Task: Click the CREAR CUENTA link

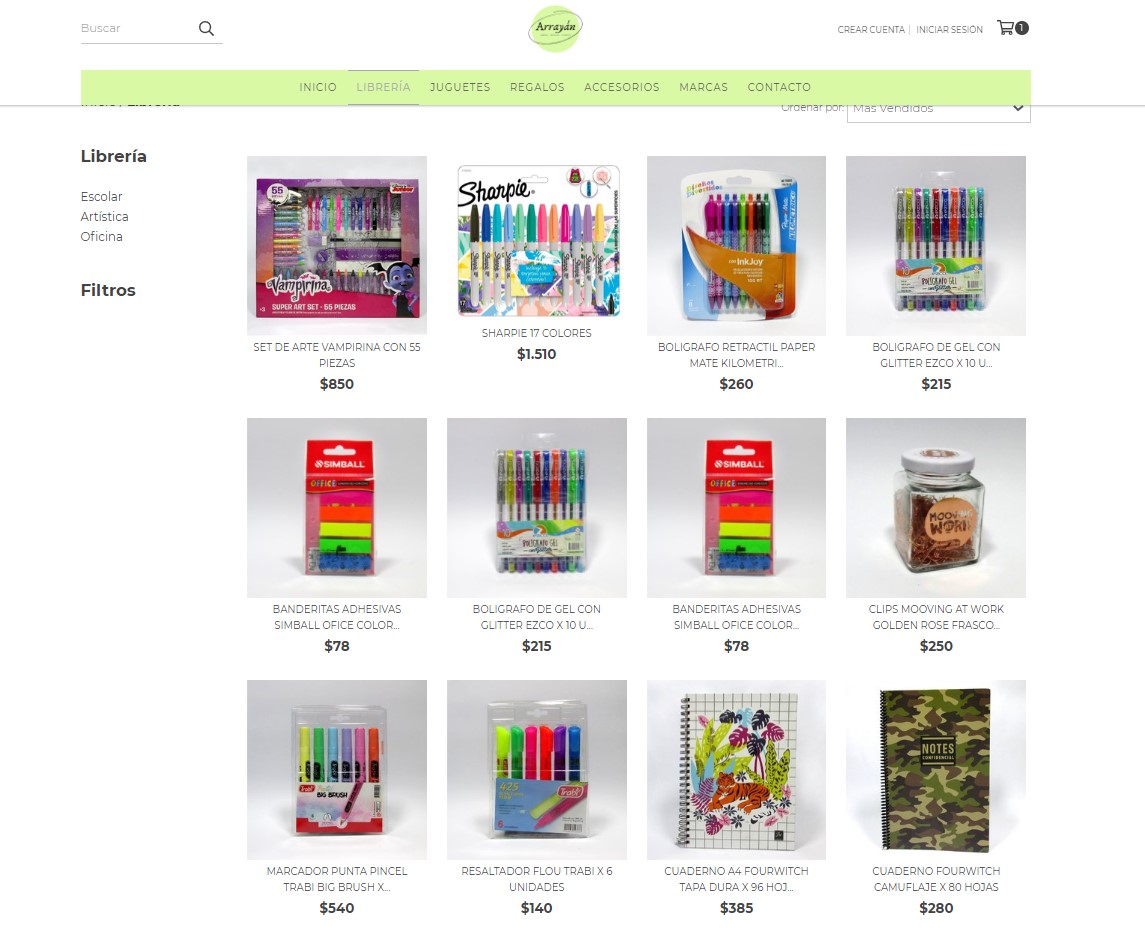Action: (x=870, y=30)
